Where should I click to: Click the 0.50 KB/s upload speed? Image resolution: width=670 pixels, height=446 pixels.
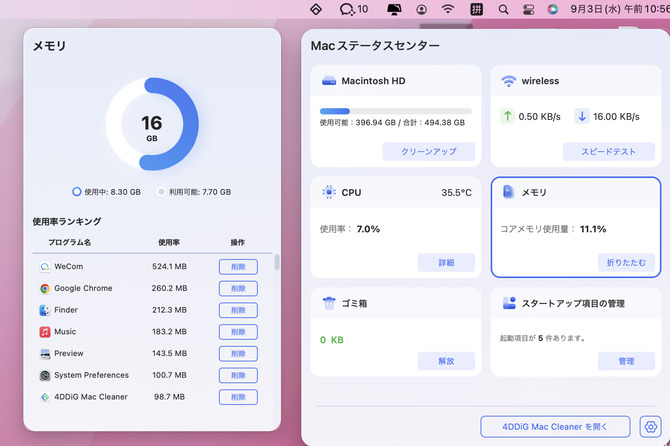[x=539, y=117]
